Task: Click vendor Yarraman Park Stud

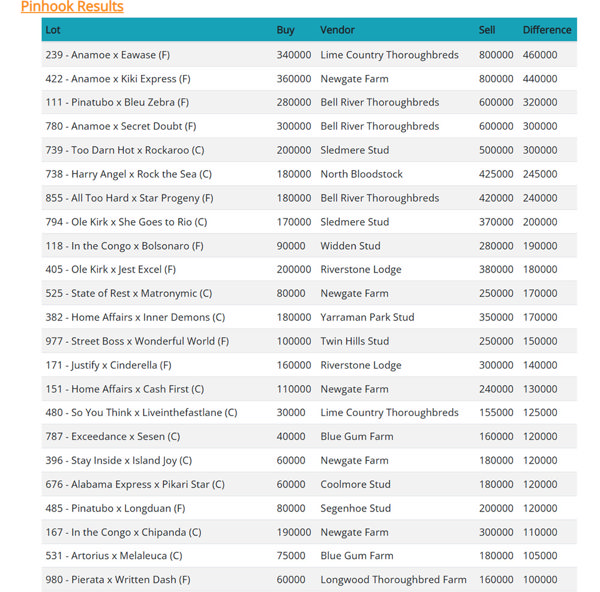Action: (x=367, y=317)
